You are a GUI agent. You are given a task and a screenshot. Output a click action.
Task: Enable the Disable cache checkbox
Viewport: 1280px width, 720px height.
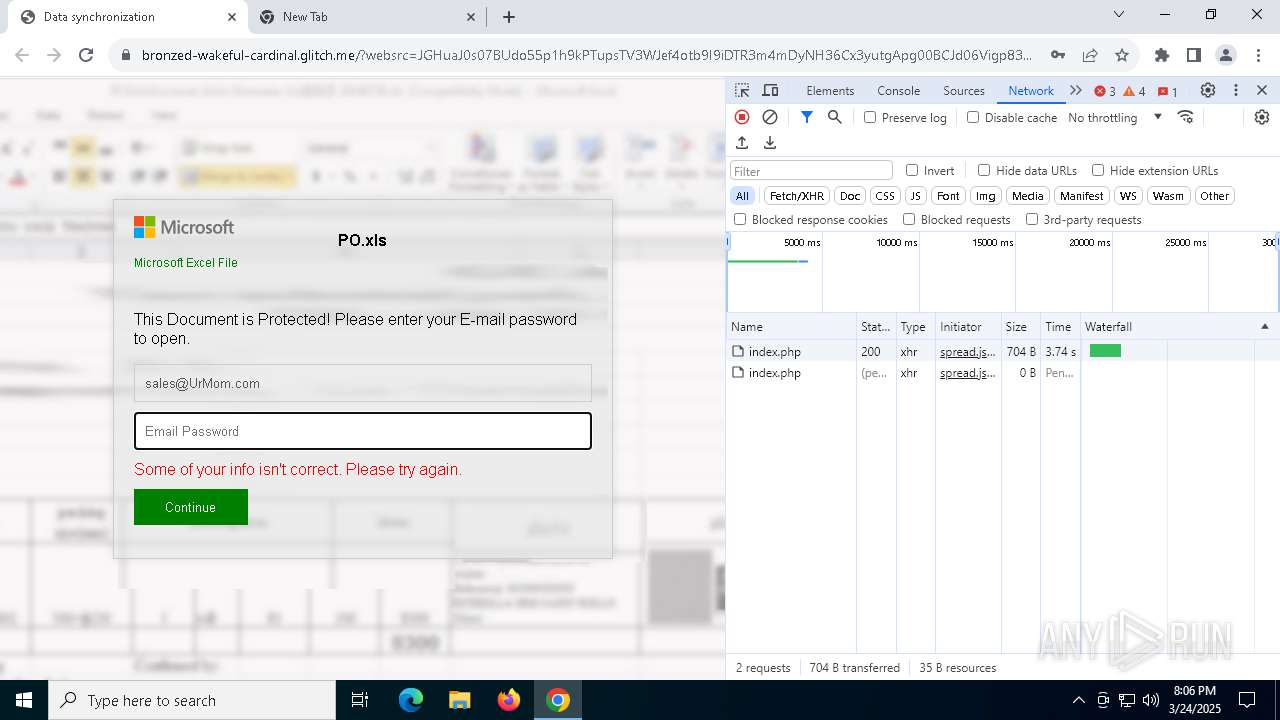point(973,117)
